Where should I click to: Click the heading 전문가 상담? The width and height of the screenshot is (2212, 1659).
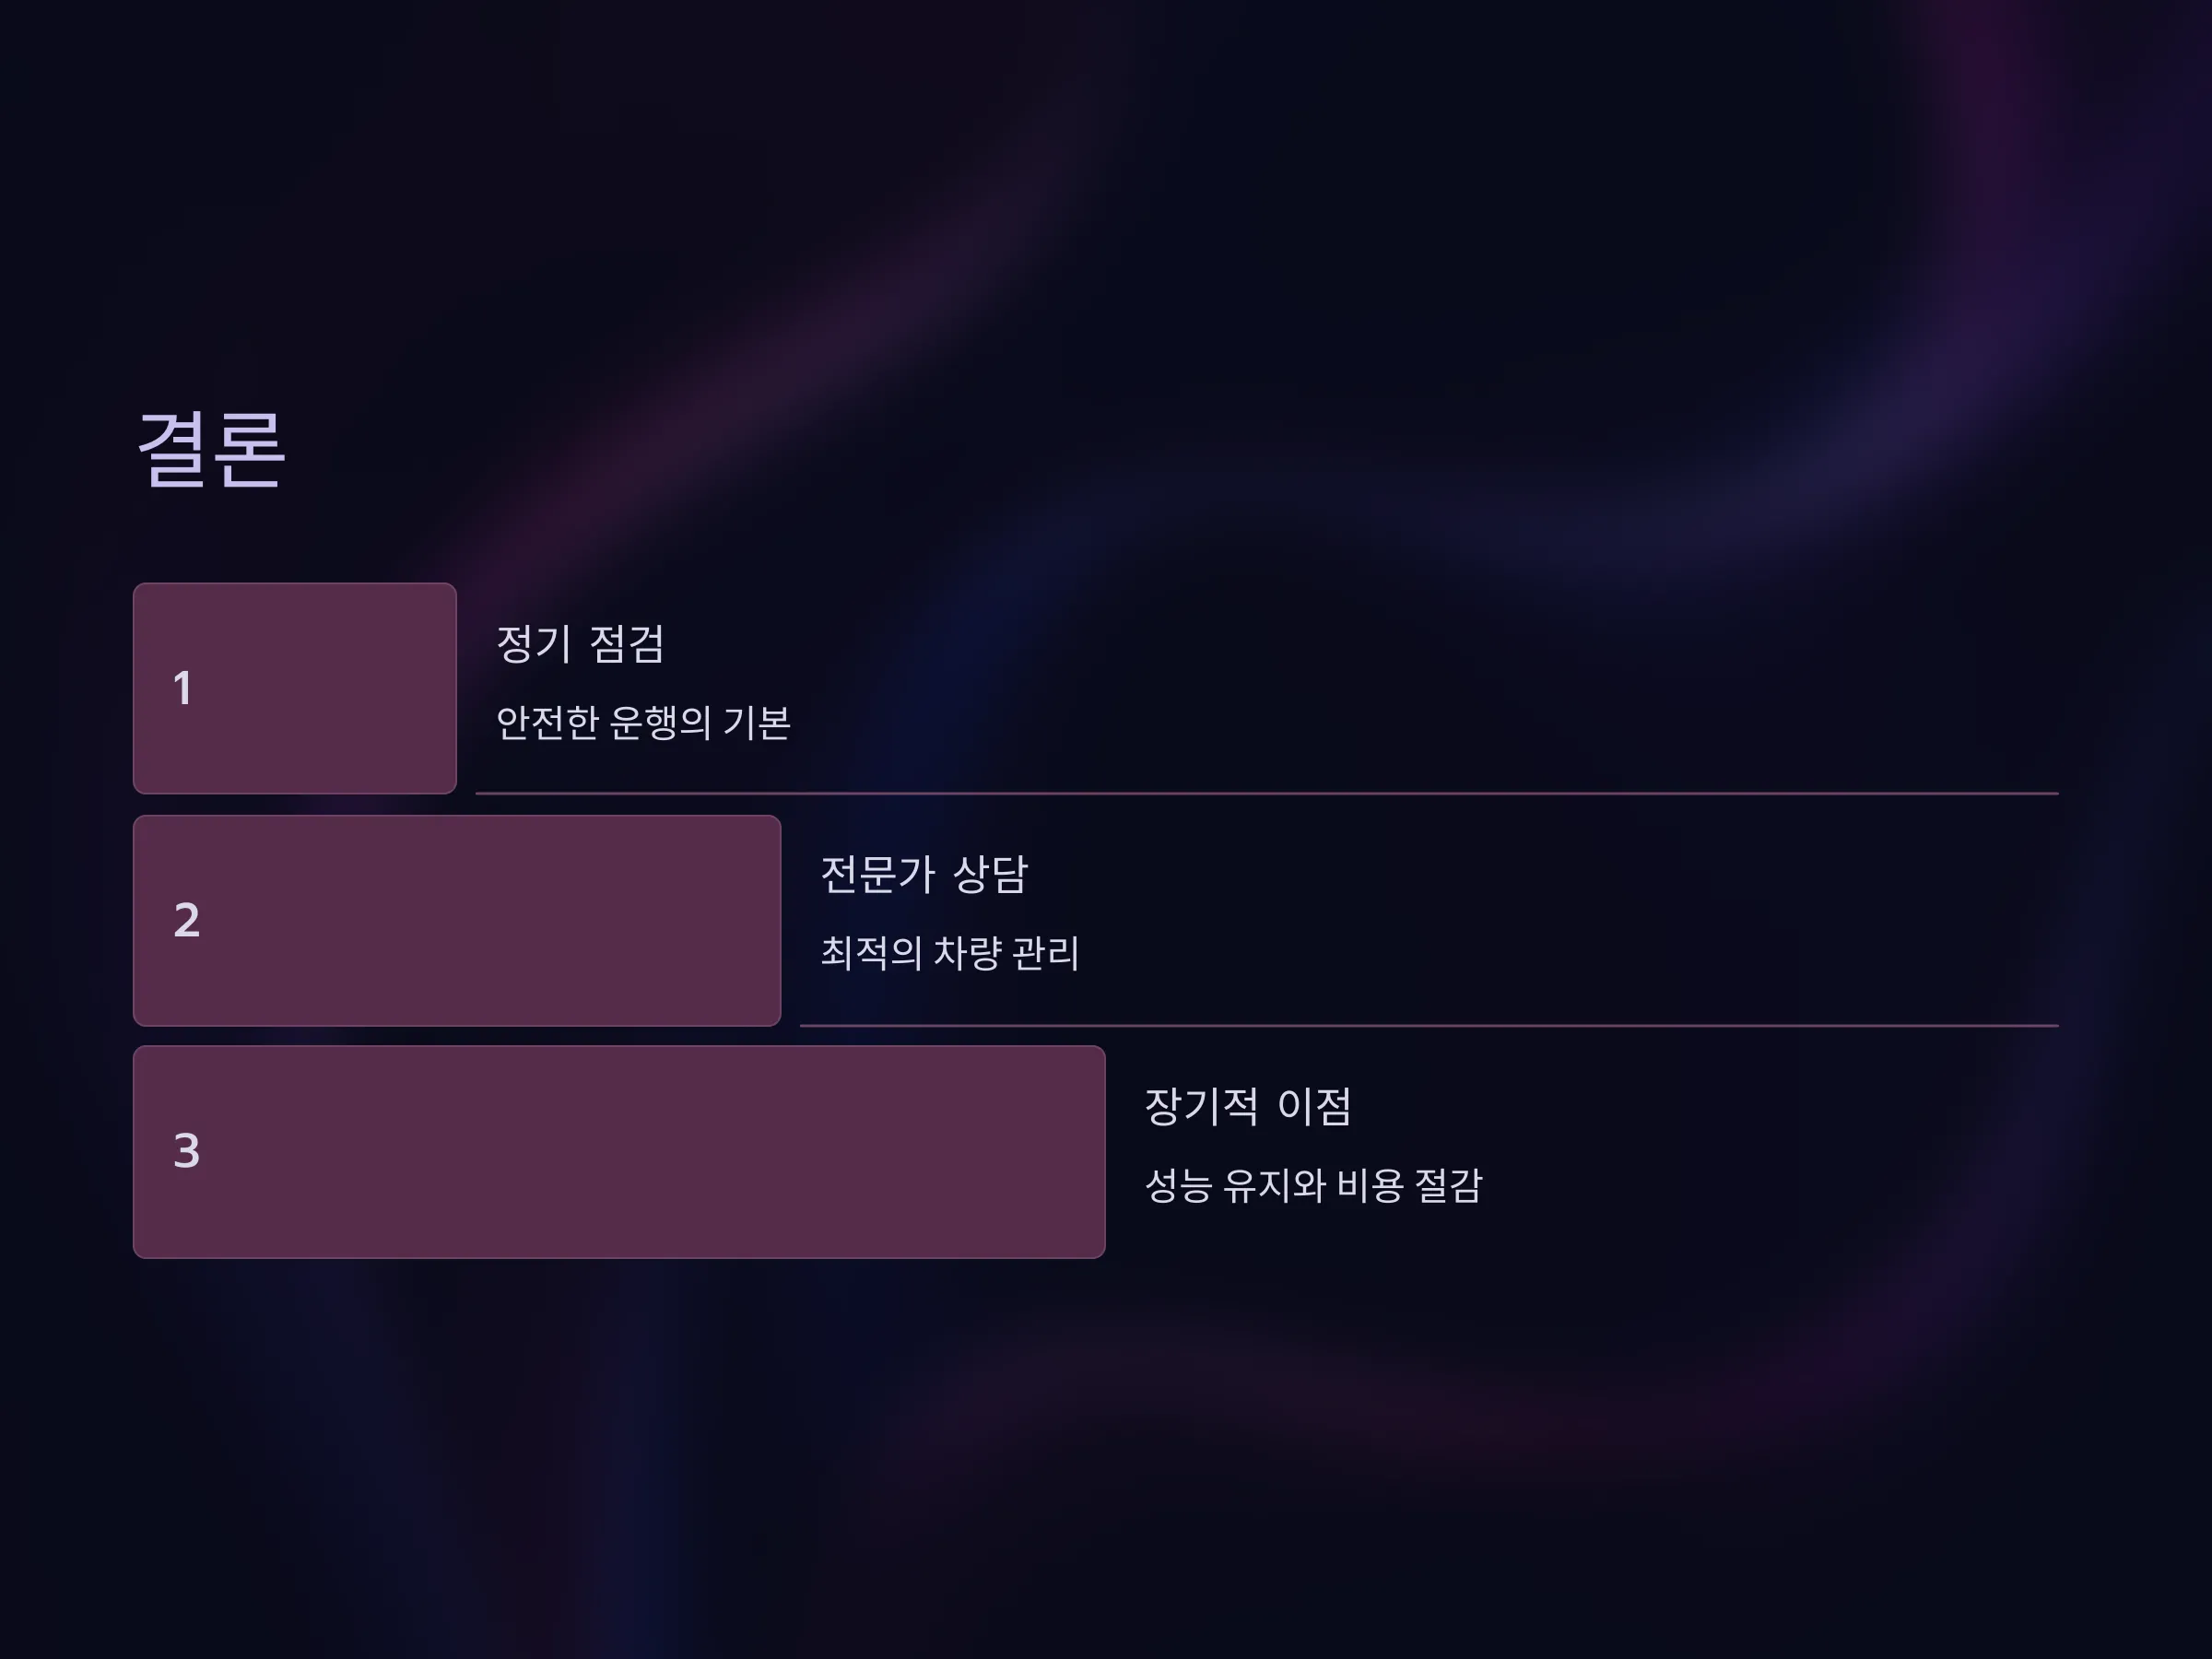(923, 874)
